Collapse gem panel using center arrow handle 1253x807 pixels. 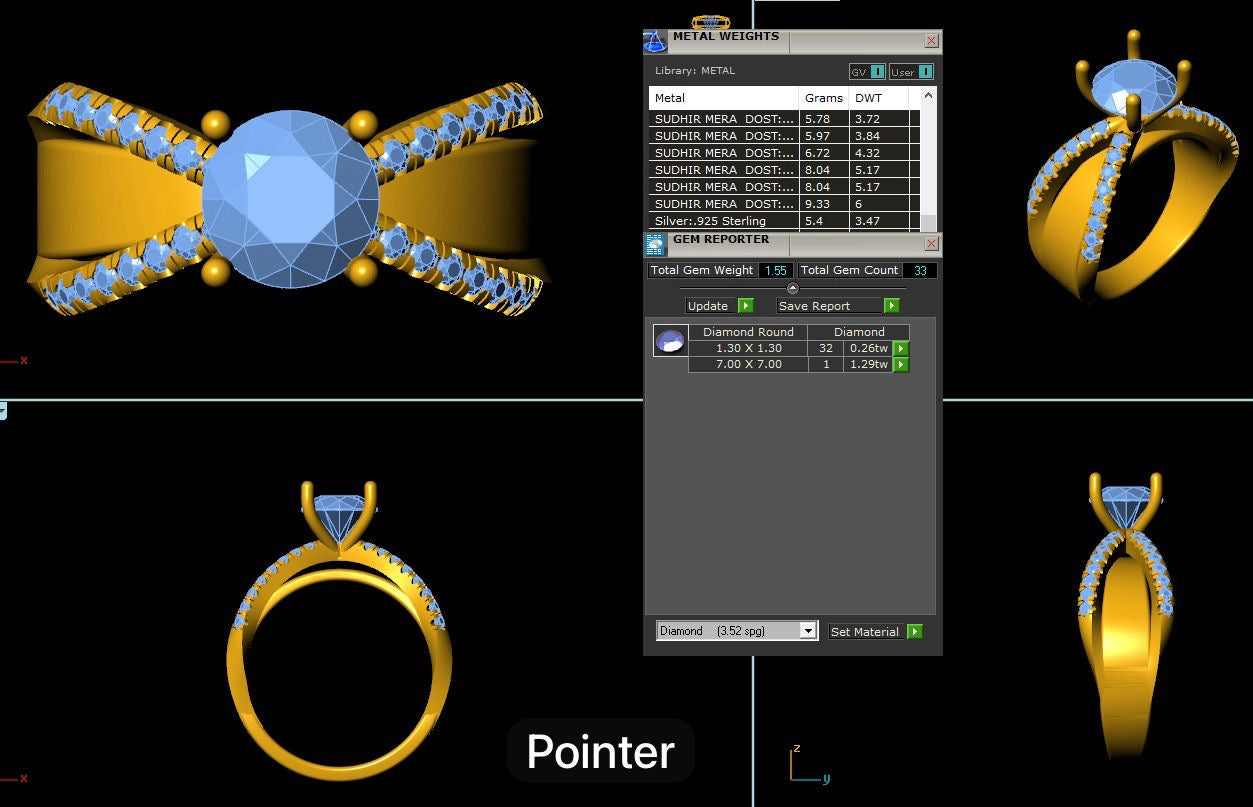(793, 288)
